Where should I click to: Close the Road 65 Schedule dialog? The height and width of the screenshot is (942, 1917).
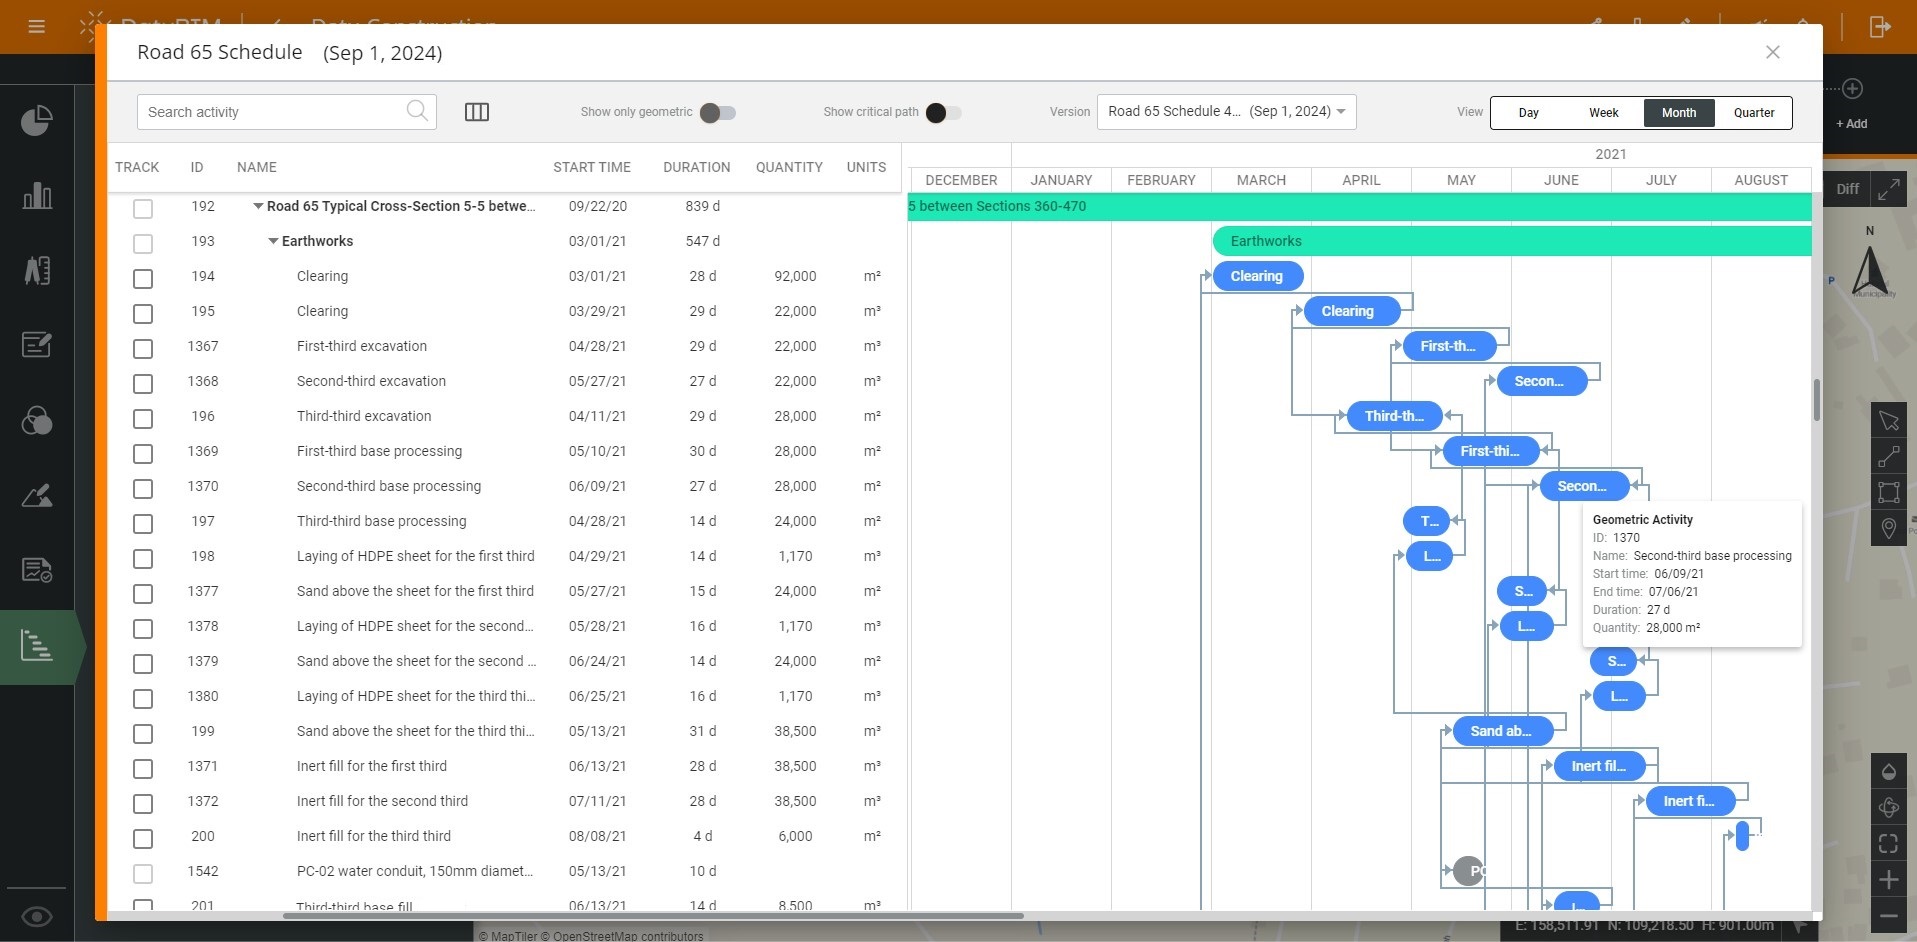click(x=1773, y=52)
